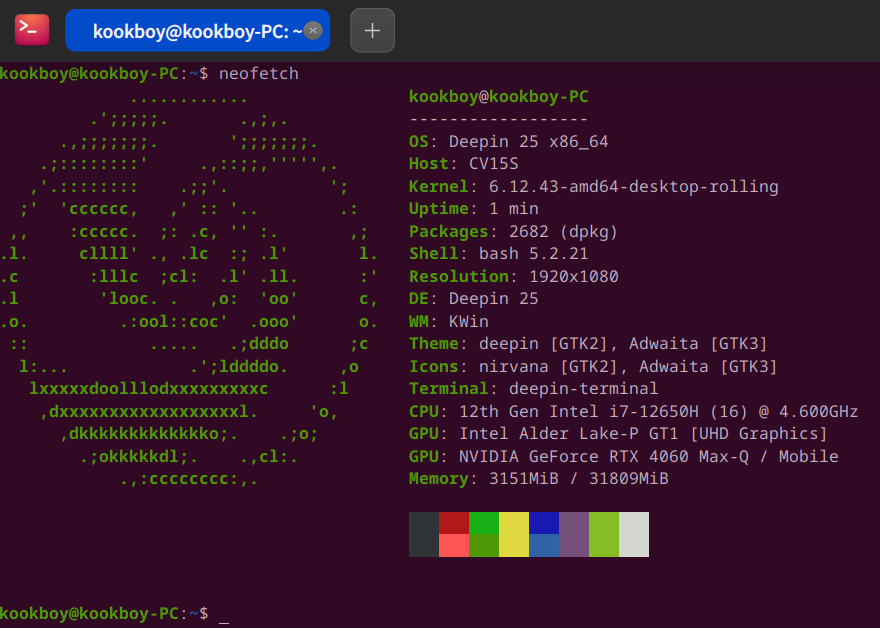
Task: Click the green kookboy@kookboy-PC neofetch header
Action: [x=498, y=97]
